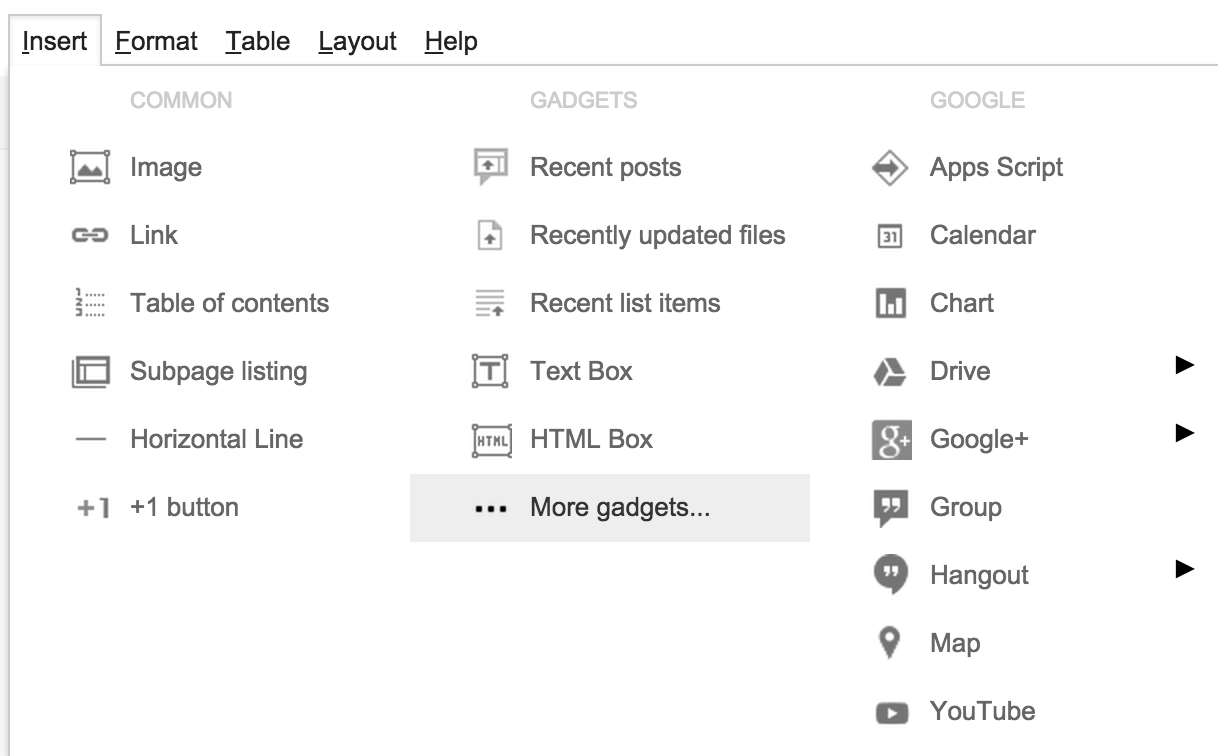Choose YouTube label

982,711
